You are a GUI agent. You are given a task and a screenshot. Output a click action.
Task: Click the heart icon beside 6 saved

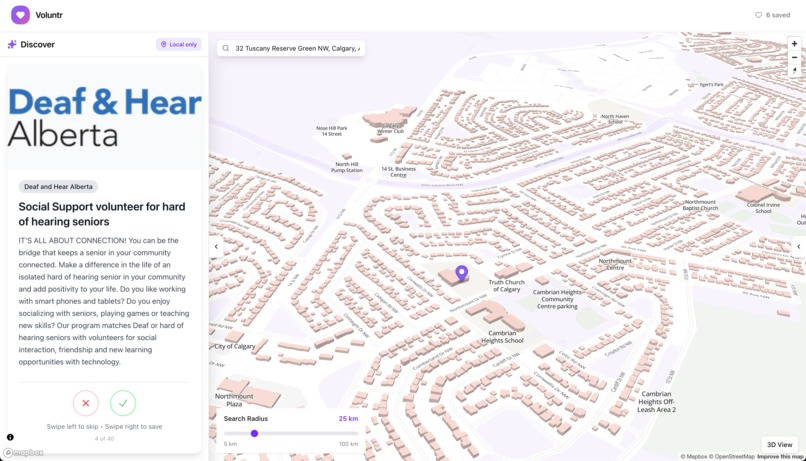758,15
